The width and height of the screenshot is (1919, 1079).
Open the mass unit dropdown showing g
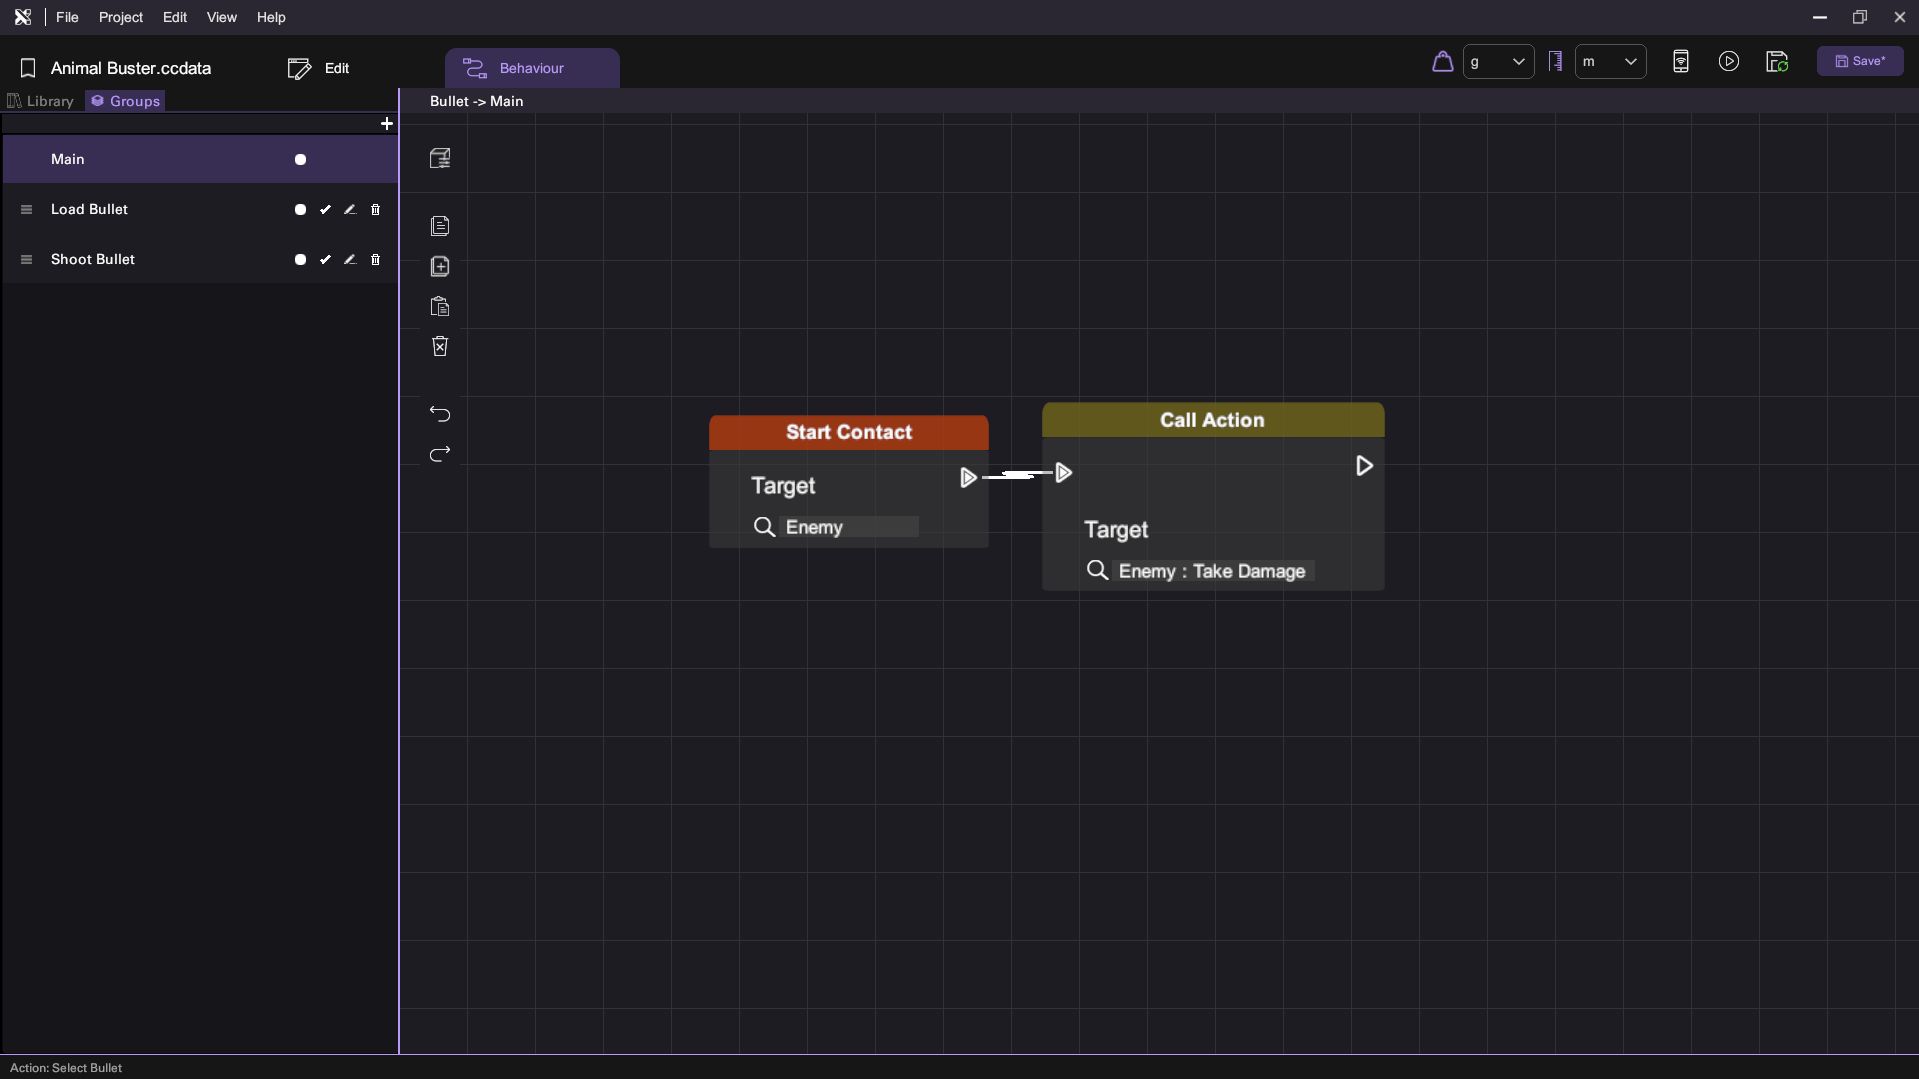[x=1498, y=62]
